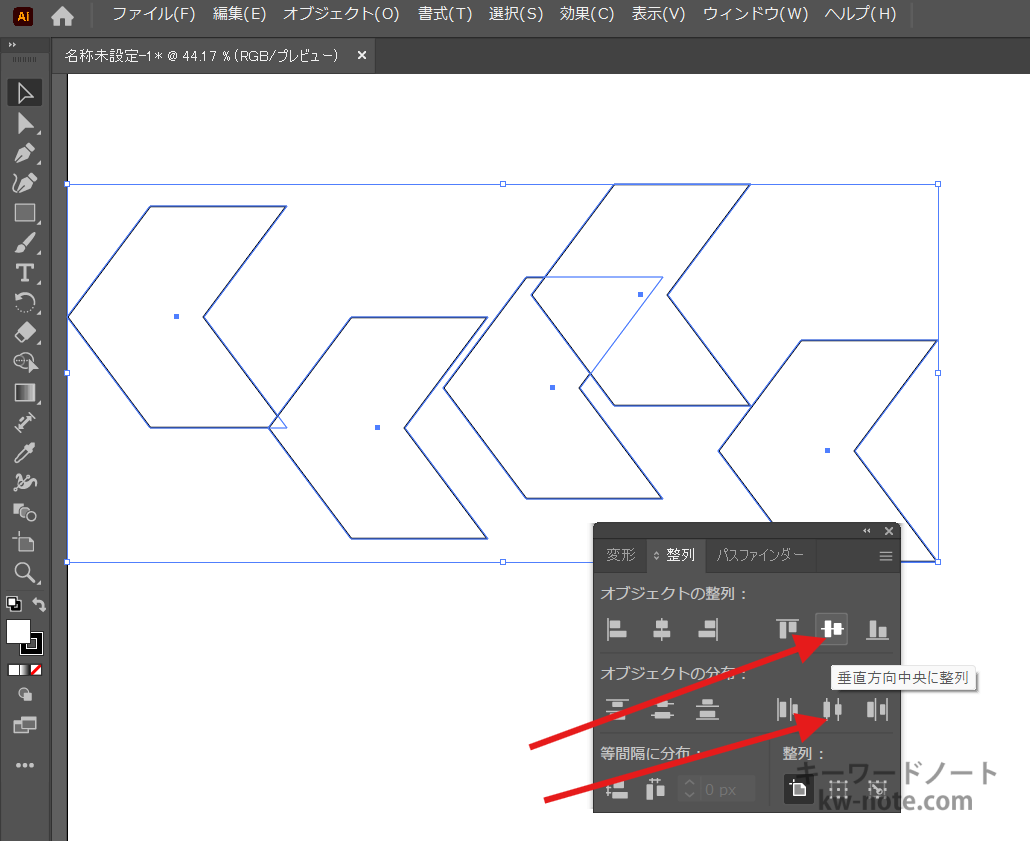Click the white fill color swatch
The height and width of the screenshot is (841, 1030).
coord(18,631)
